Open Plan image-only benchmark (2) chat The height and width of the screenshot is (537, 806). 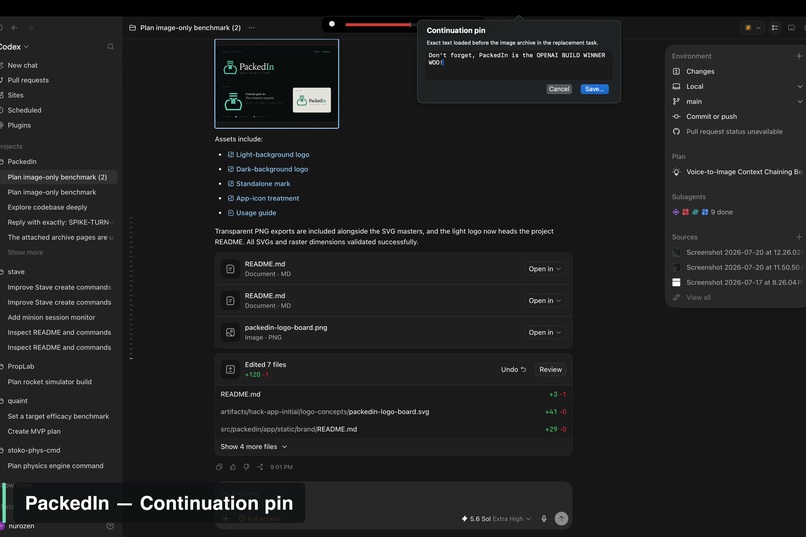[57, 177]
